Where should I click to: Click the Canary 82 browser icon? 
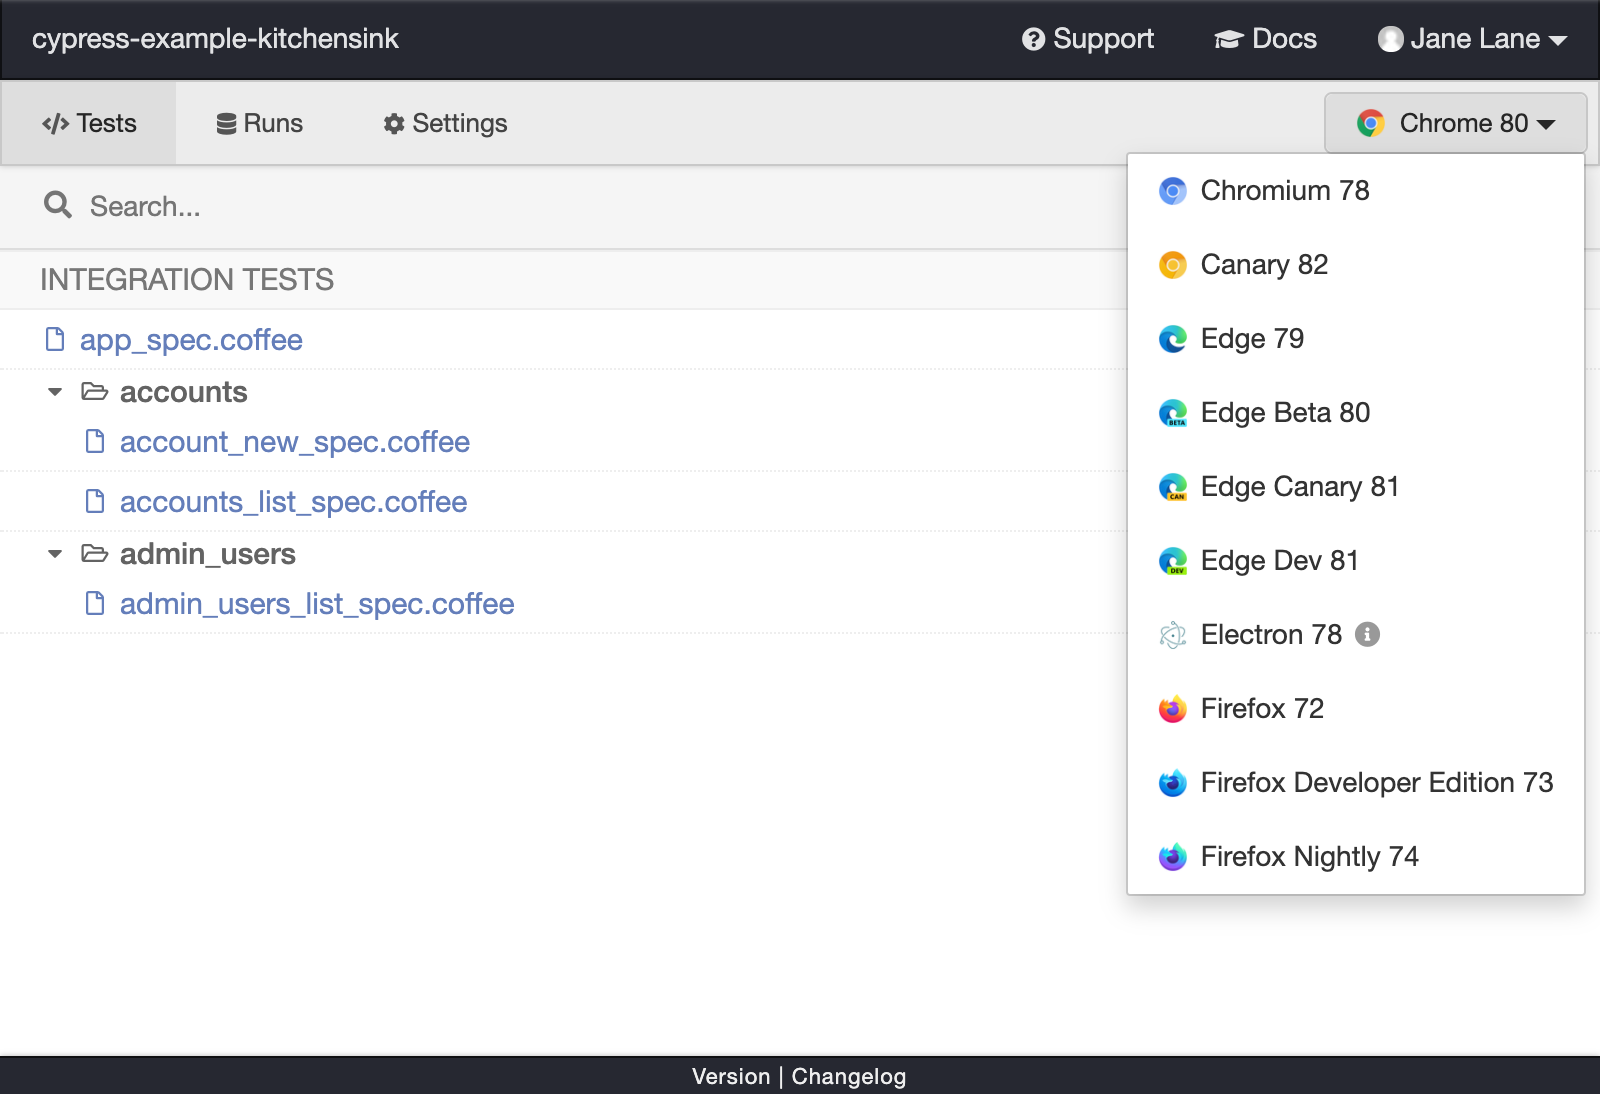pos(1172,265)
